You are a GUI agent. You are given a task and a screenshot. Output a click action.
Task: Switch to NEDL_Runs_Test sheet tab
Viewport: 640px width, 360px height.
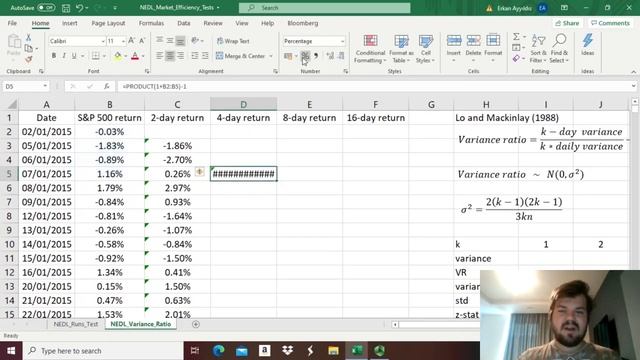(76, 324)
